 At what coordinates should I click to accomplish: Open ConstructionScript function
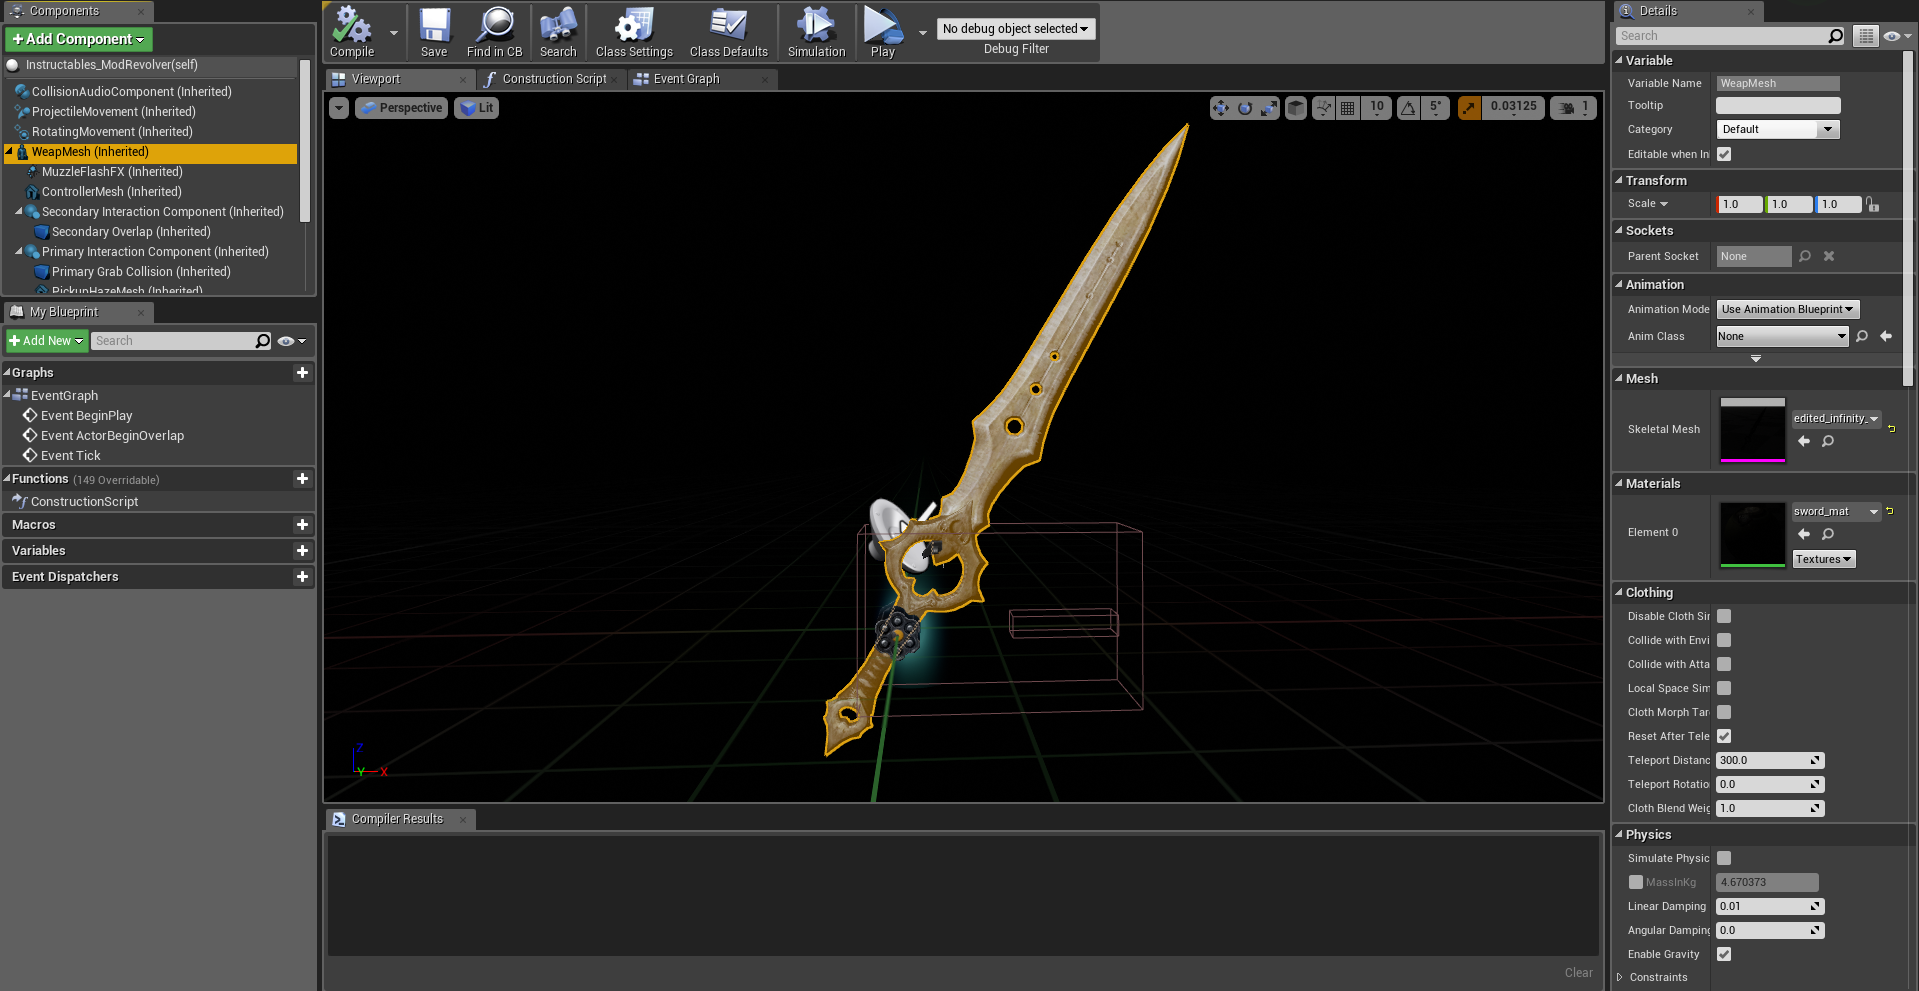84,502
